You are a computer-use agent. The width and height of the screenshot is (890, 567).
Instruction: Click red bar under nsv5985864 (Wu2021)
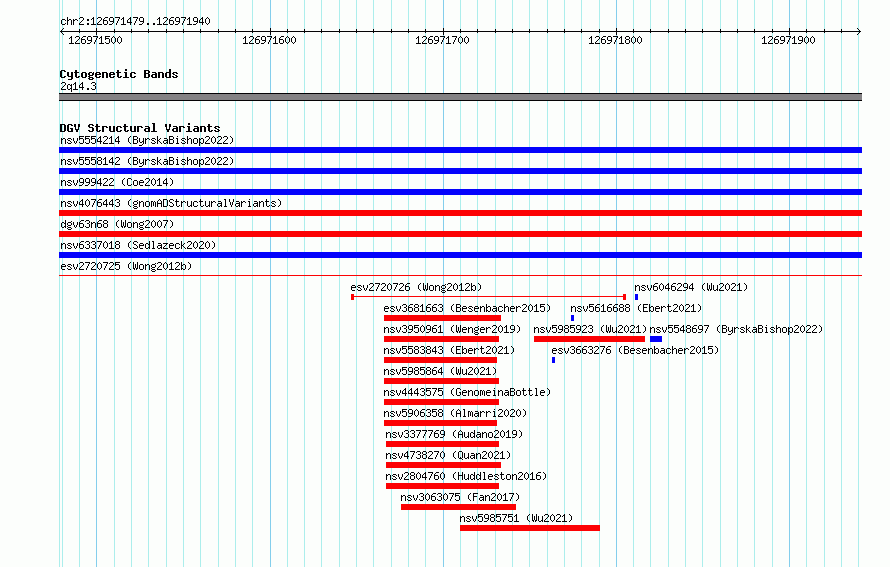(x=442, y=381)
